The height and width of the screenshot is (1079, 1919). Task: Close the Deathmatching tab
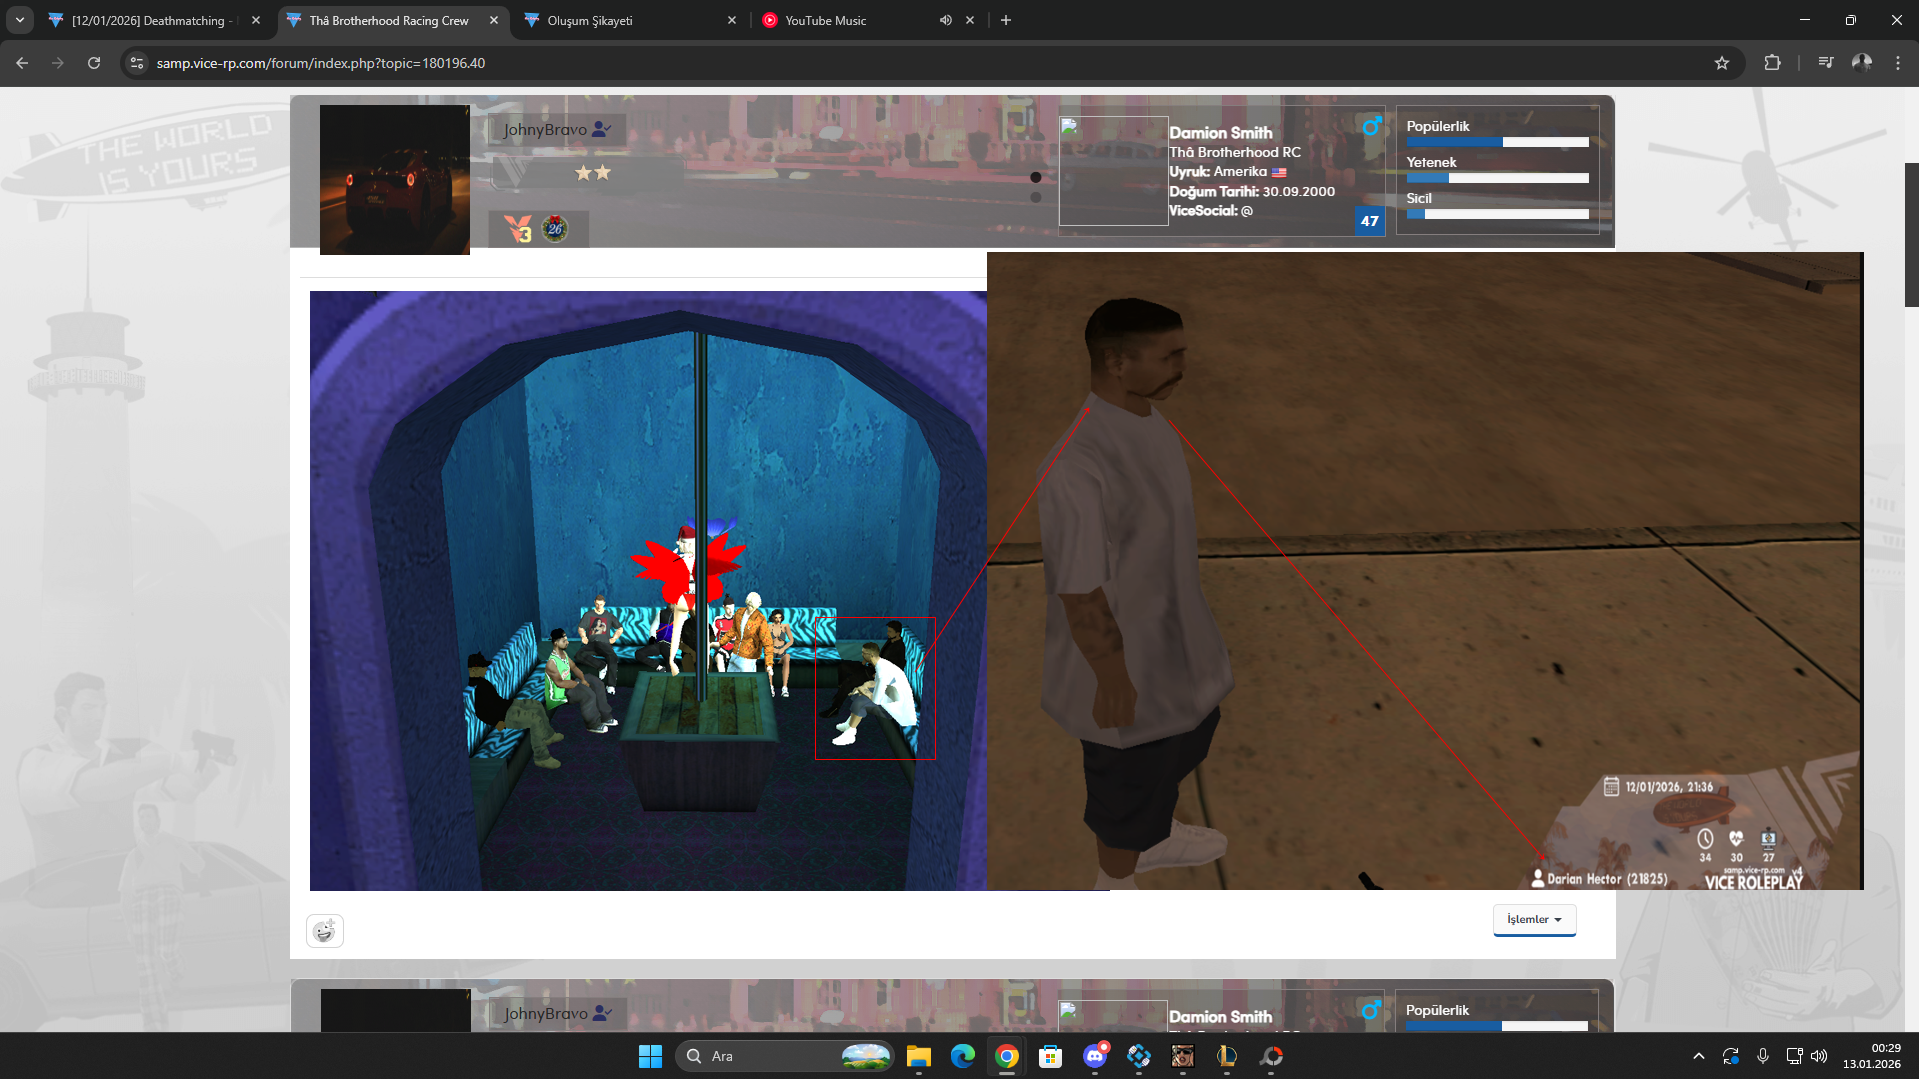tap(256, 20)
